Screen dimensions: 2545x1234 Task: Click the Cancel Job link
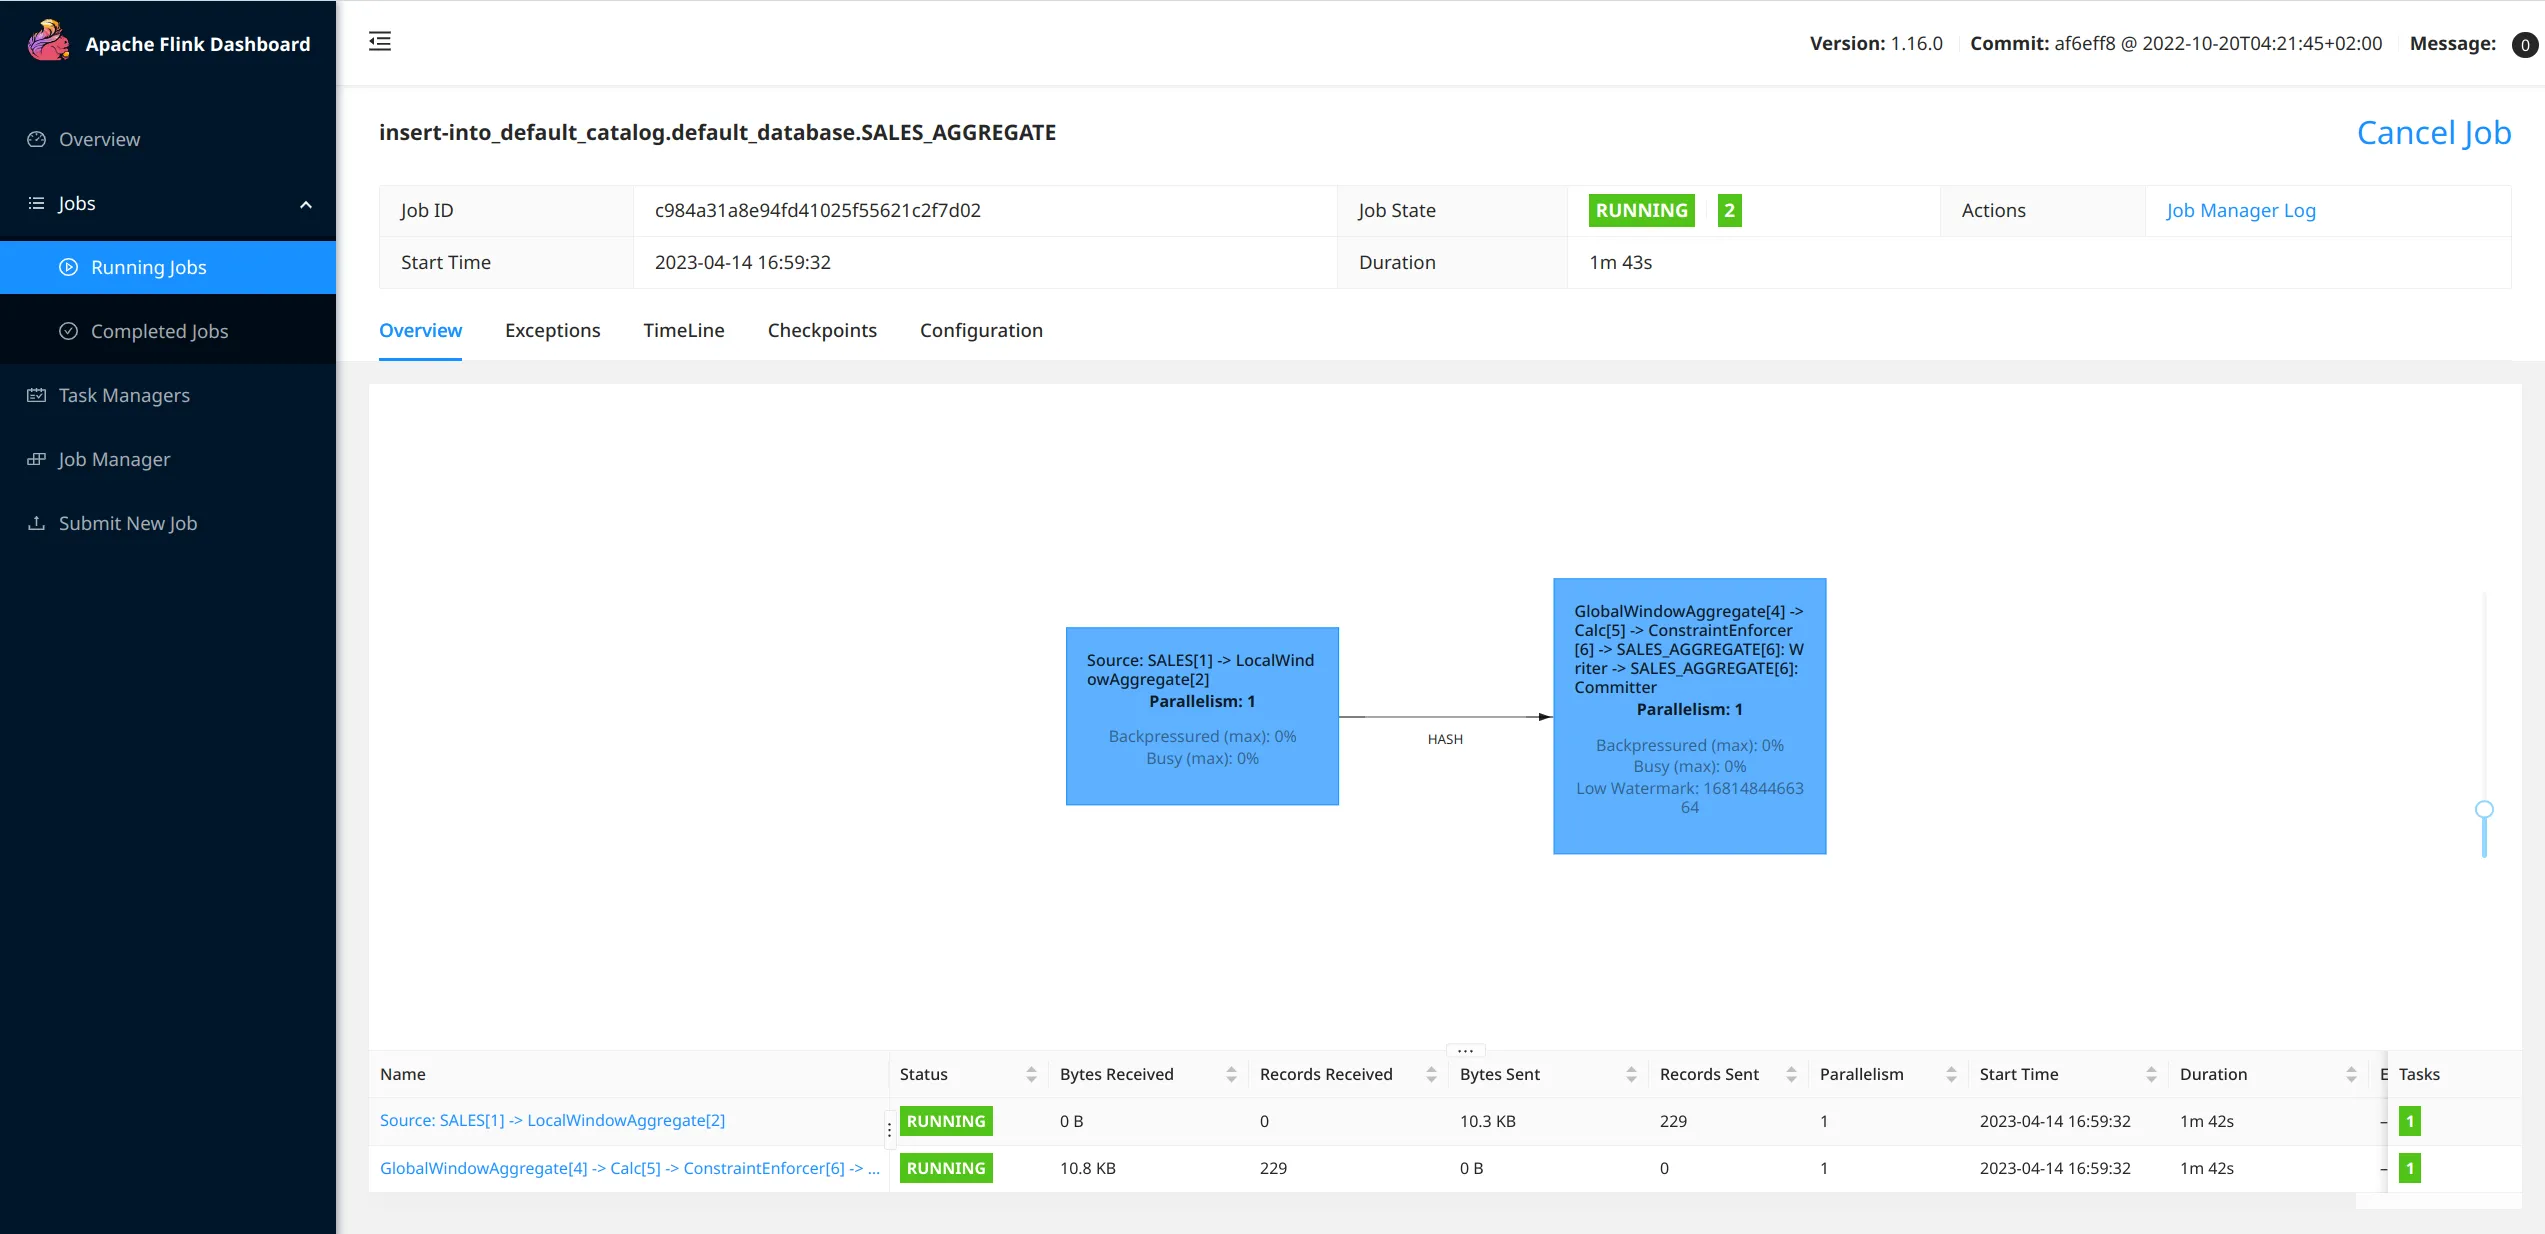click(2433, 132)
